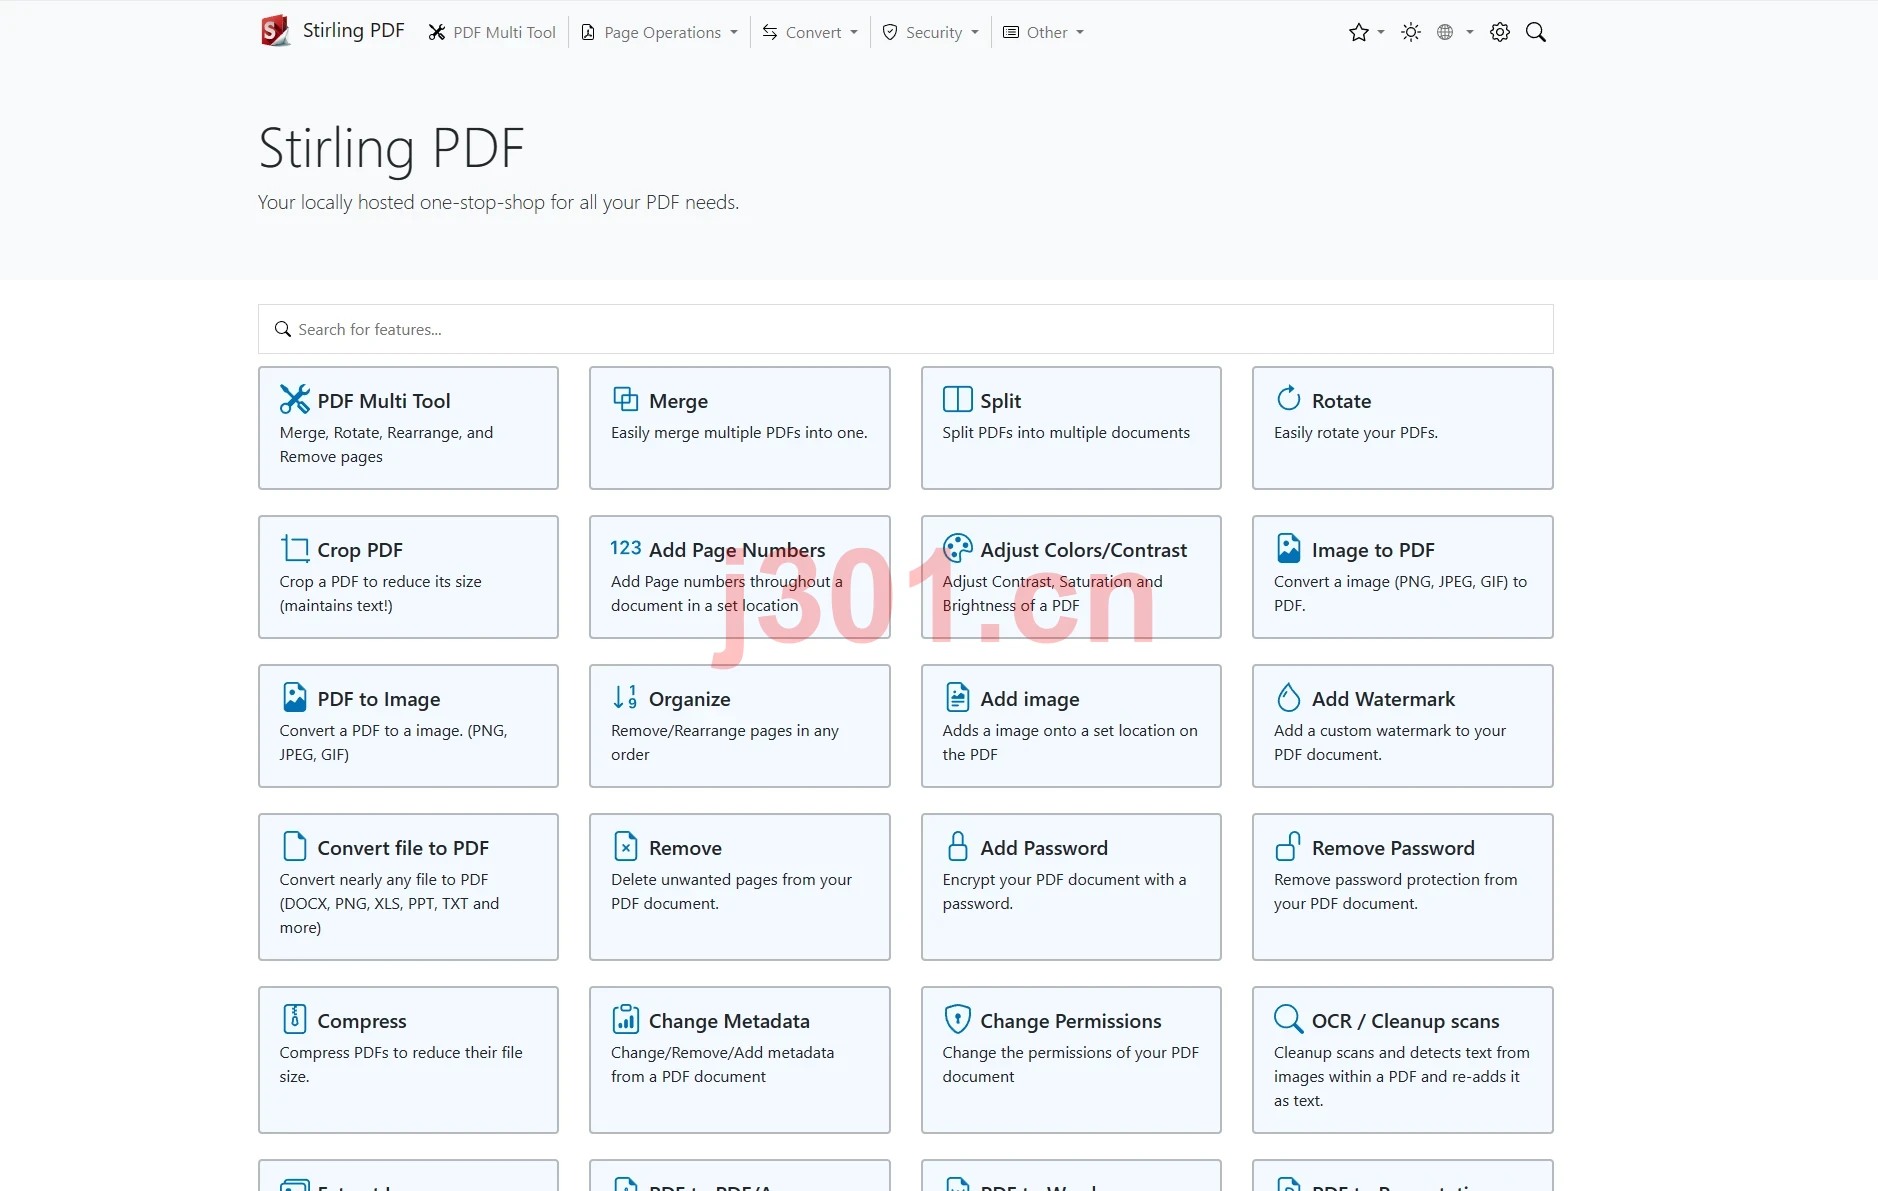
Task: Select the Add Page Numbers title
Action: tap(737, 550)
